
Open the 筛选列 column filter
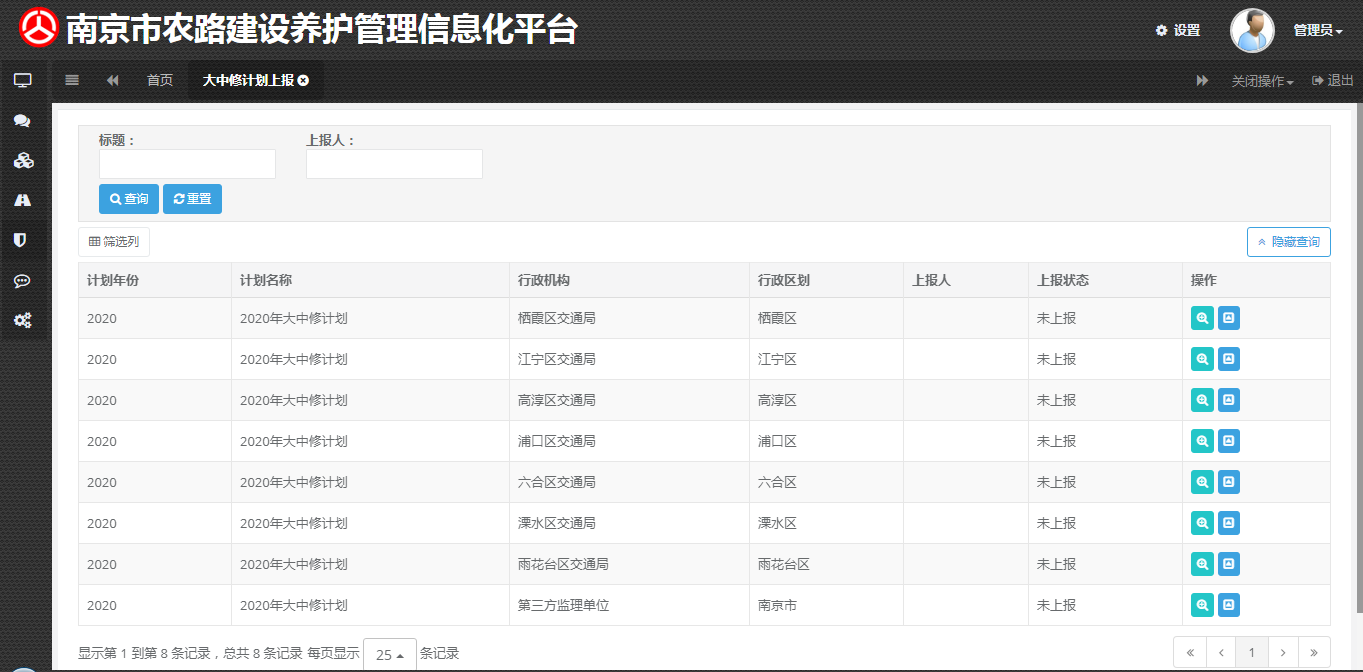click(114, 241)
